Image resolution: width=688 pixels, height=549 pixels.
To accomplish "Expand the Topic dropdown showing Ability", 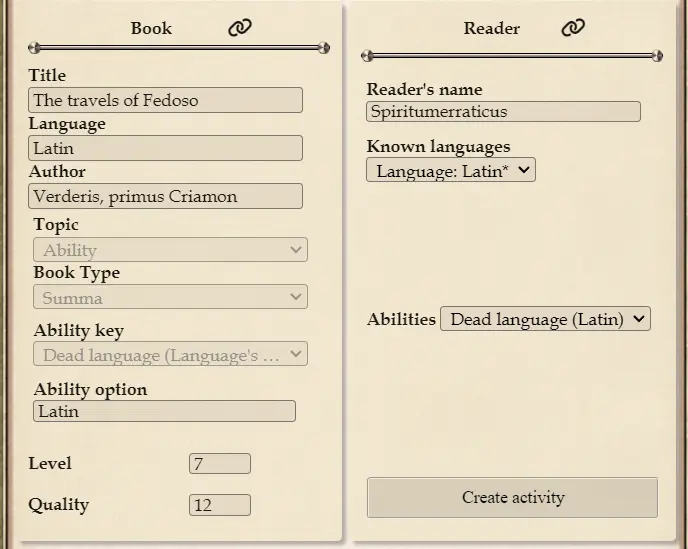I will (170, 250).
